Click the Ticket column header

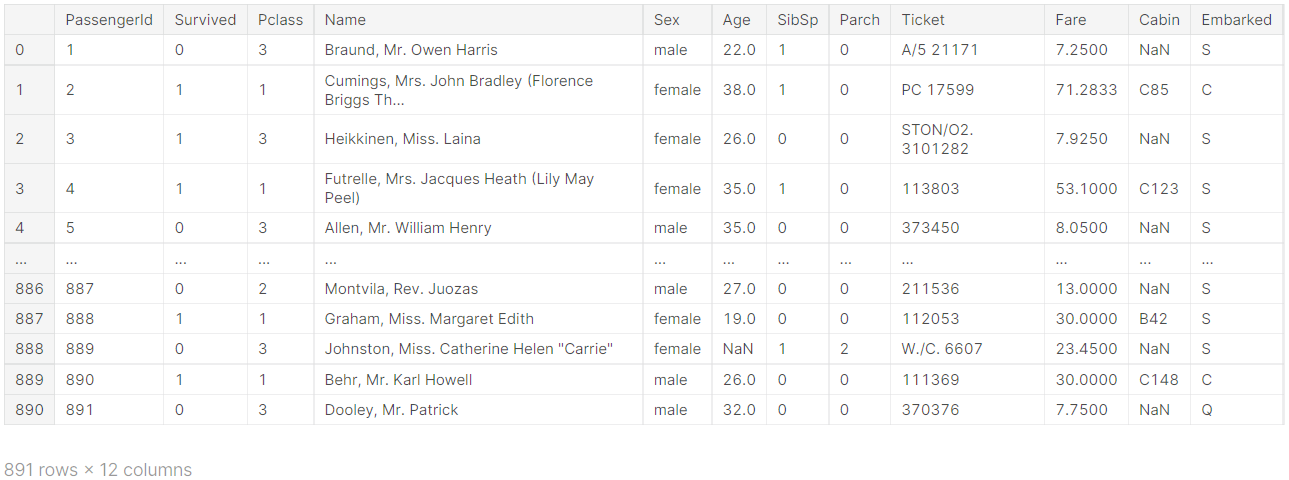(922, 20)
